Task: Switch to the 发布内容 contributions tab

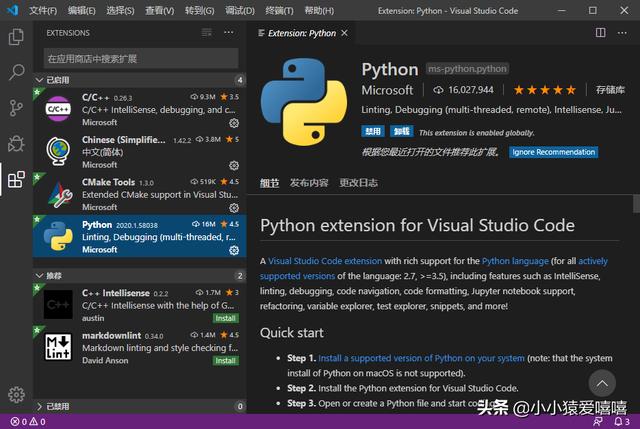Action: click(x=309, y=183)
